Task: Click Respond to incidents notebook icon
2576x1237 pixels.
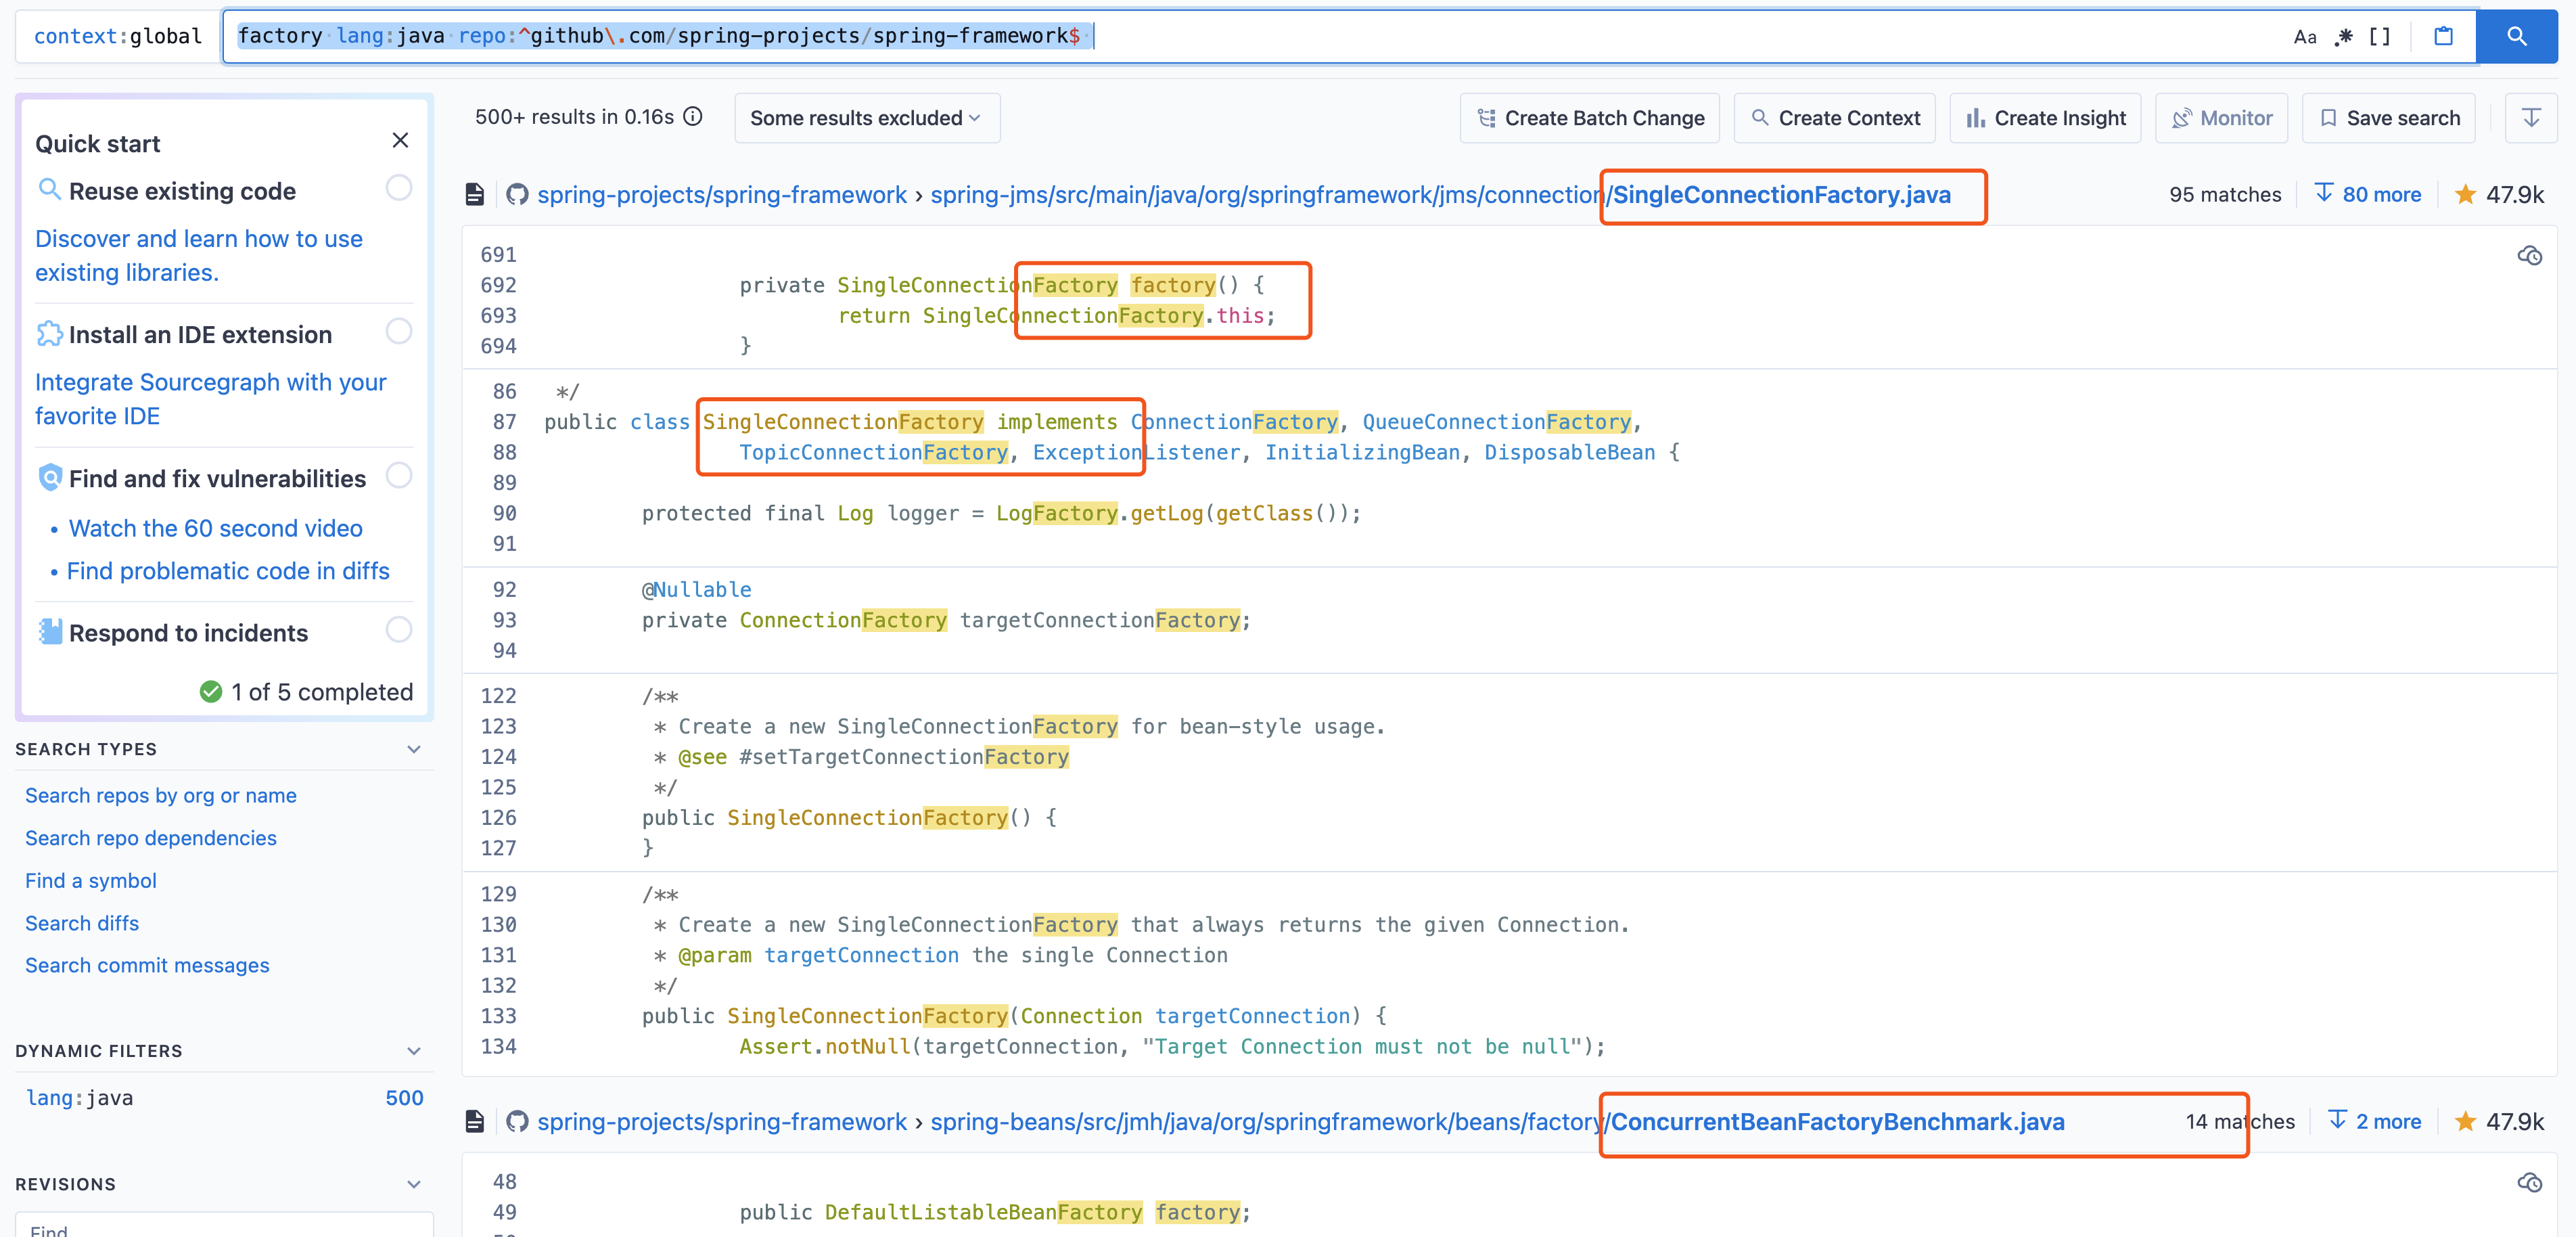Action: pyautogui.click(x=50, y=632)
